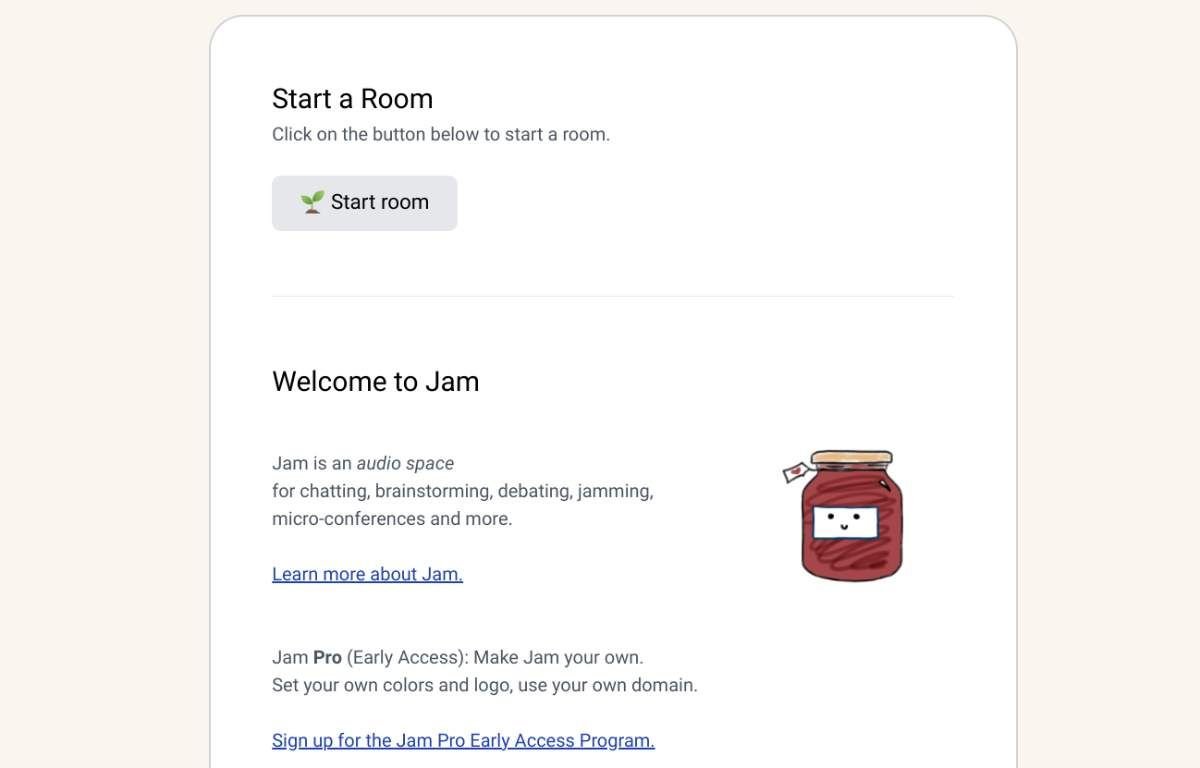Click the smiley face label on the jar
The height and width of the screenshot is (768, 1200).
(845, 522)
